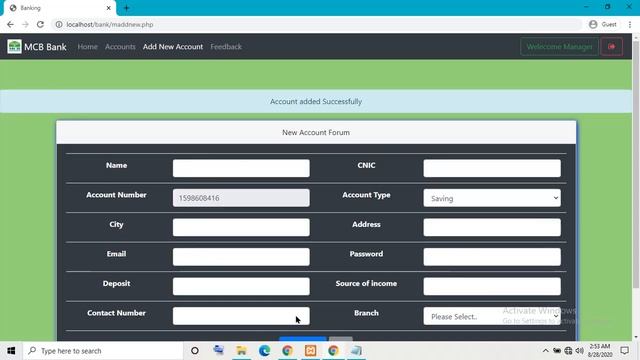
Task: Go back using the browser back arrow
Action: tap(10, 24)
